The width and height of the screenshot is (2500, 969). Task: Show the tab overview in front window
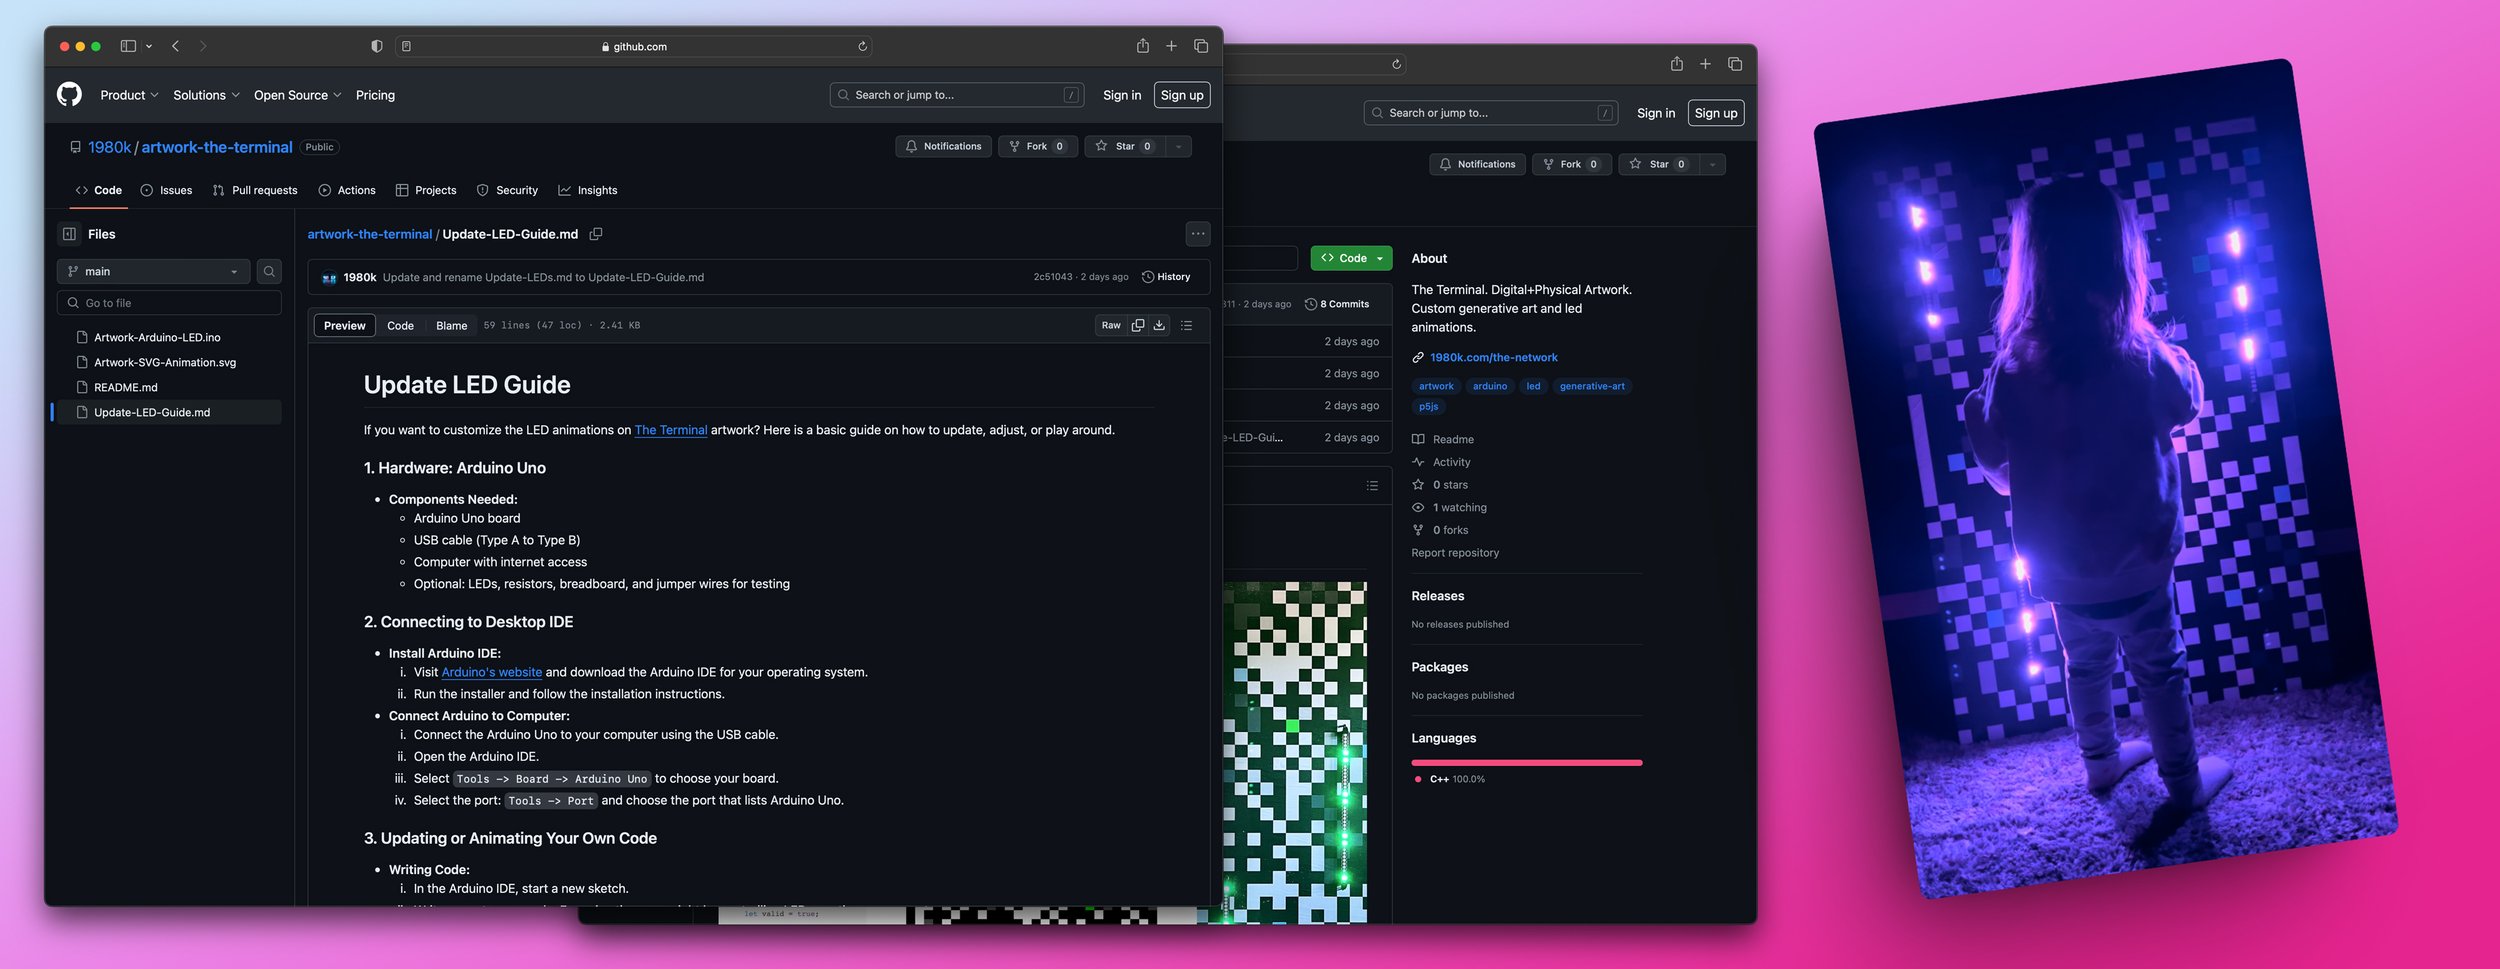click(x=1201, y=46)
